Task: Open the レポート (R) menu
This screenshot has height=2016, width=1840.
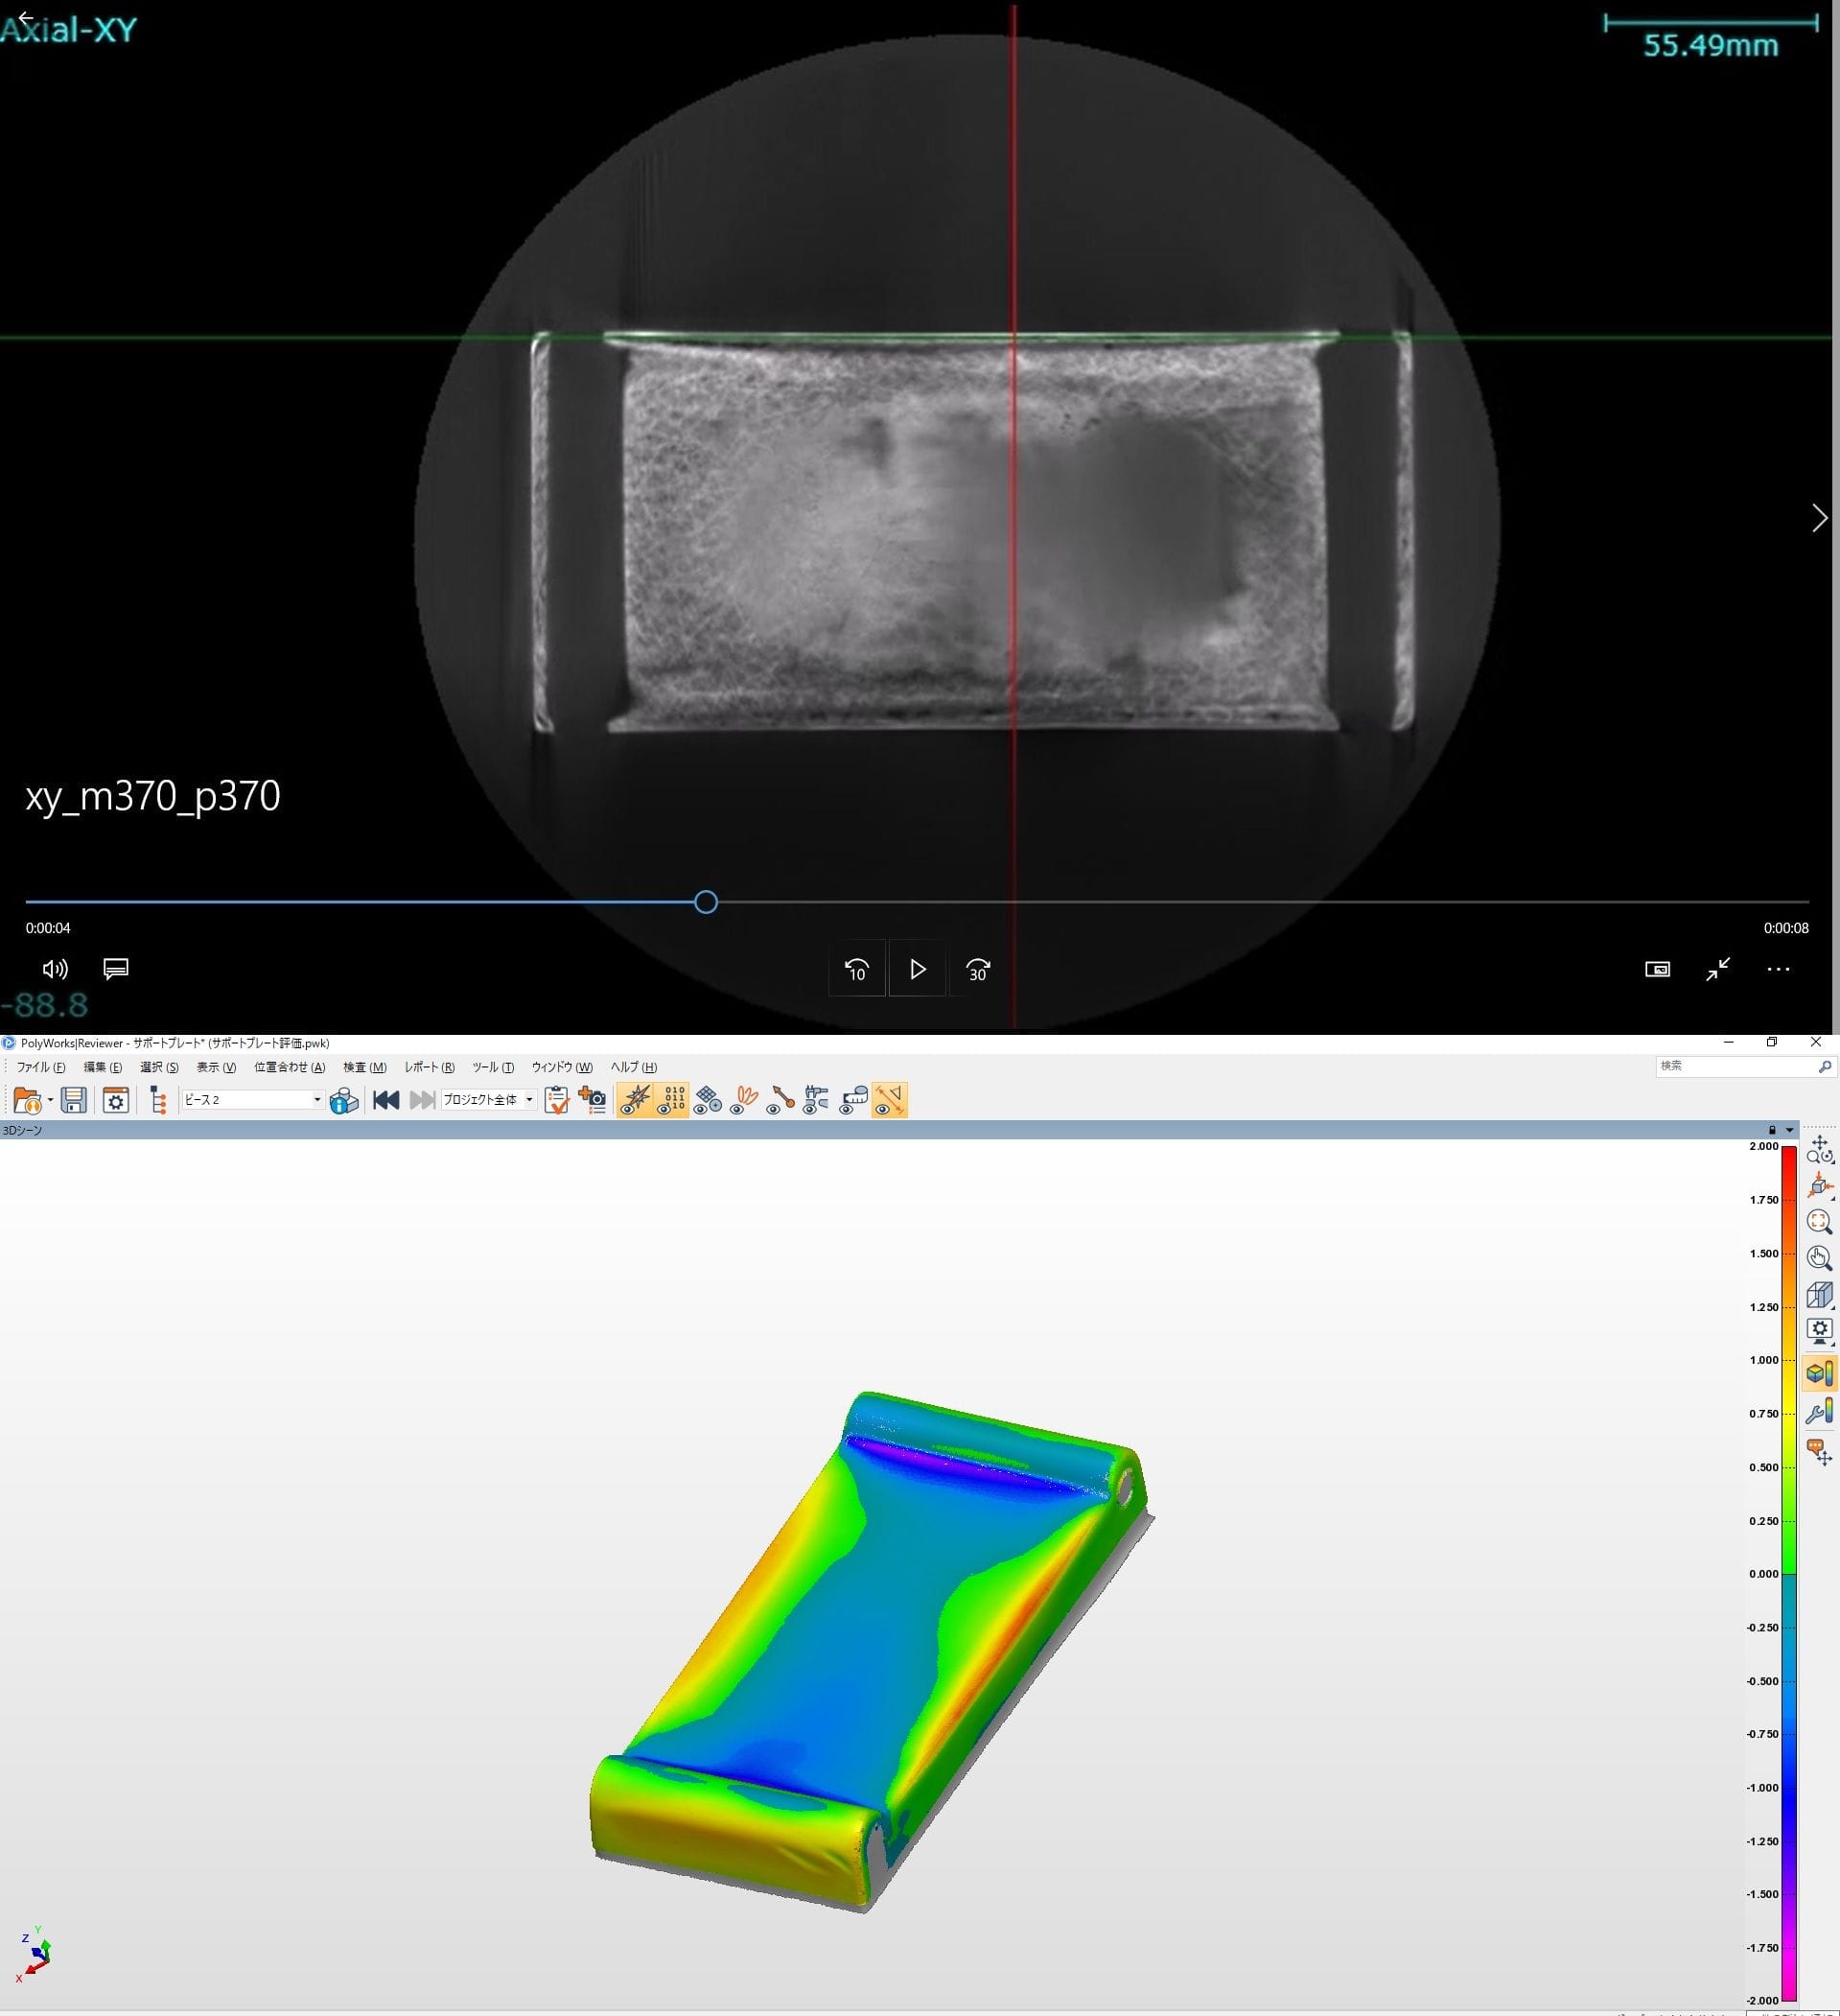Action: pos(429,1067)
